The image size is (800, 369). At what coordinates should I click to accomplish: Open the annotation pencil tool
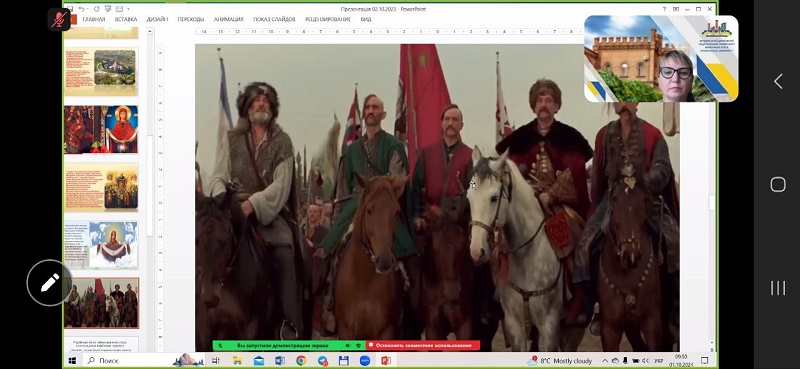[50, 282]
